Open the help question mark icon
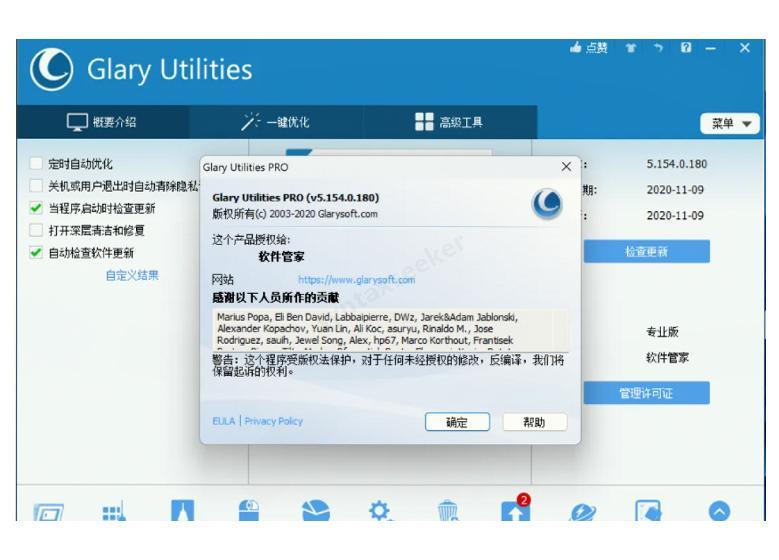 pos(686,48)
